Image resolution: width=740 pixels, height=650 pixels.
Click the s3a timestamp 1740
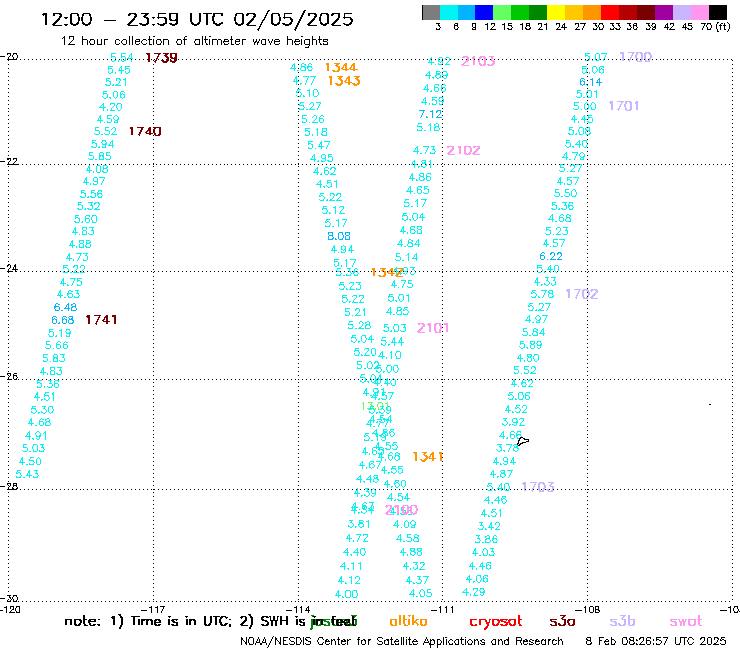[145, 131]
